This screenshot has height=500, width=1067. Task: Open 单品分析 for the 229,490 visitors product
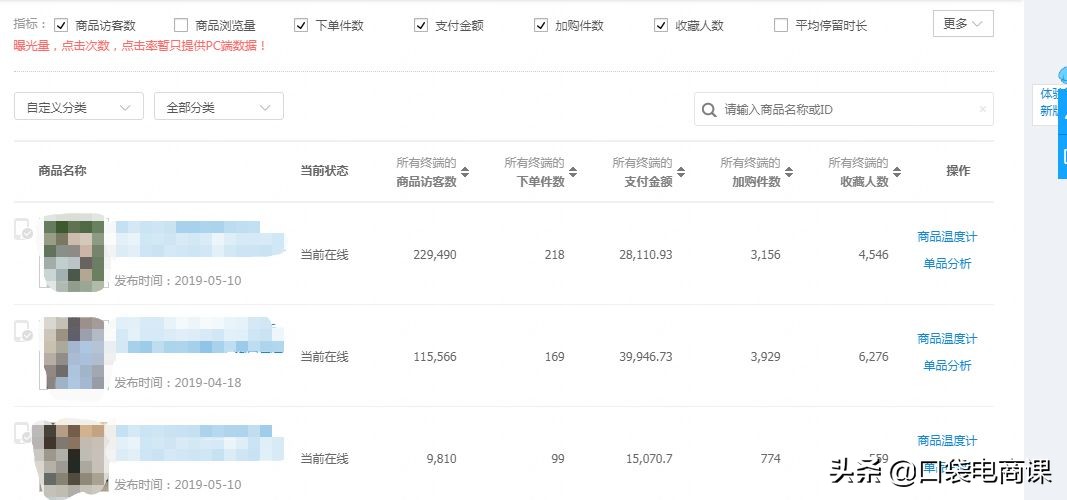coord(947,264)
